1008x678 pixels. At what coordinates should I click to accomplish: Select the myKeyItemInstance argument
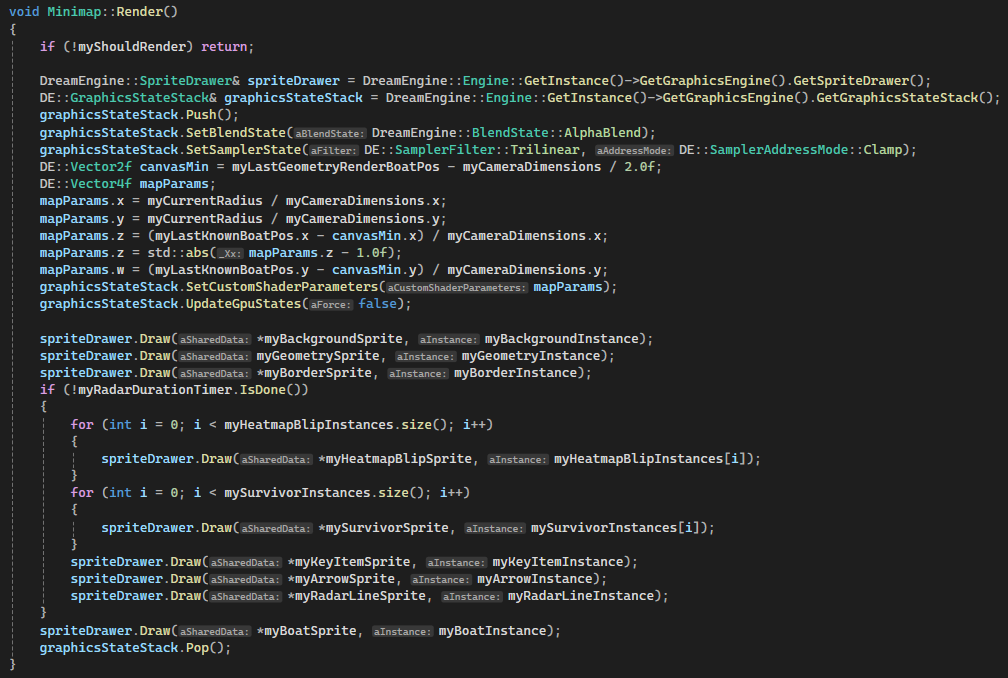coord(558,562)
